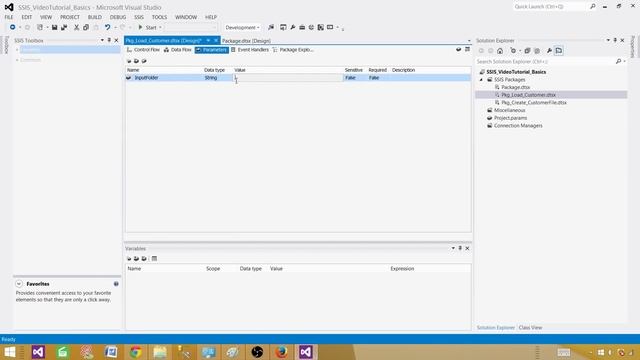Viewport: 640px width, 360px height.
Task: Click the Cut scissors icon
Action: click(76, 27)
